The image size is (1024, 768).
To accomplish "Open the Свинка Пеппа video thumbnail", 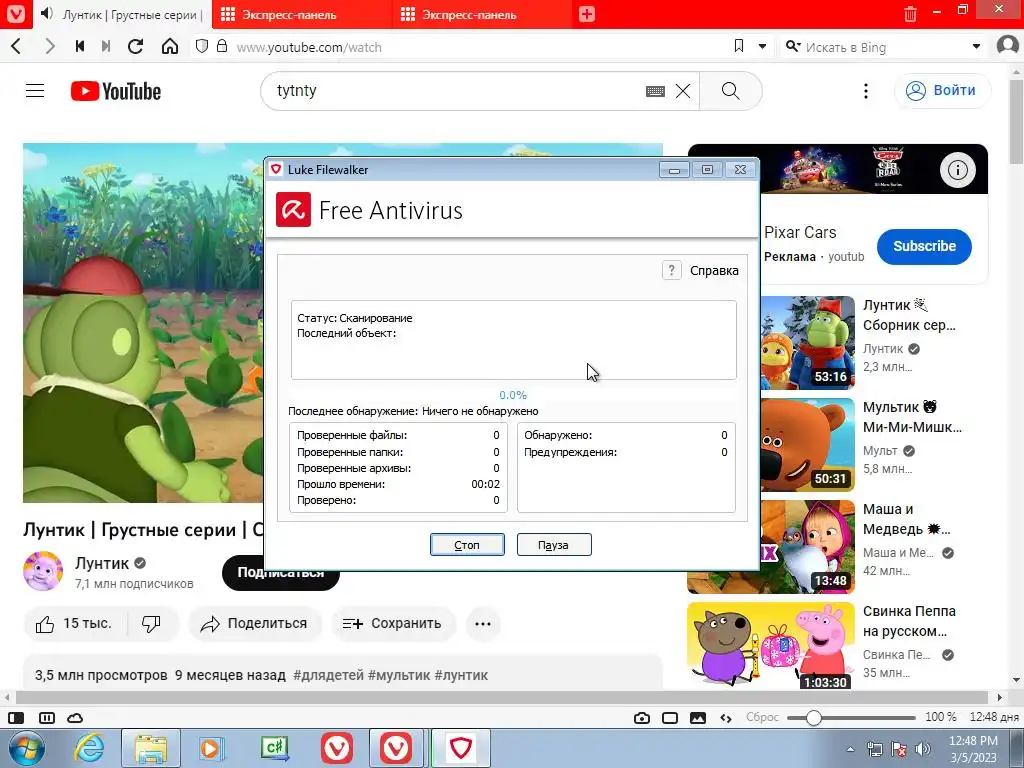I will 771,647.
